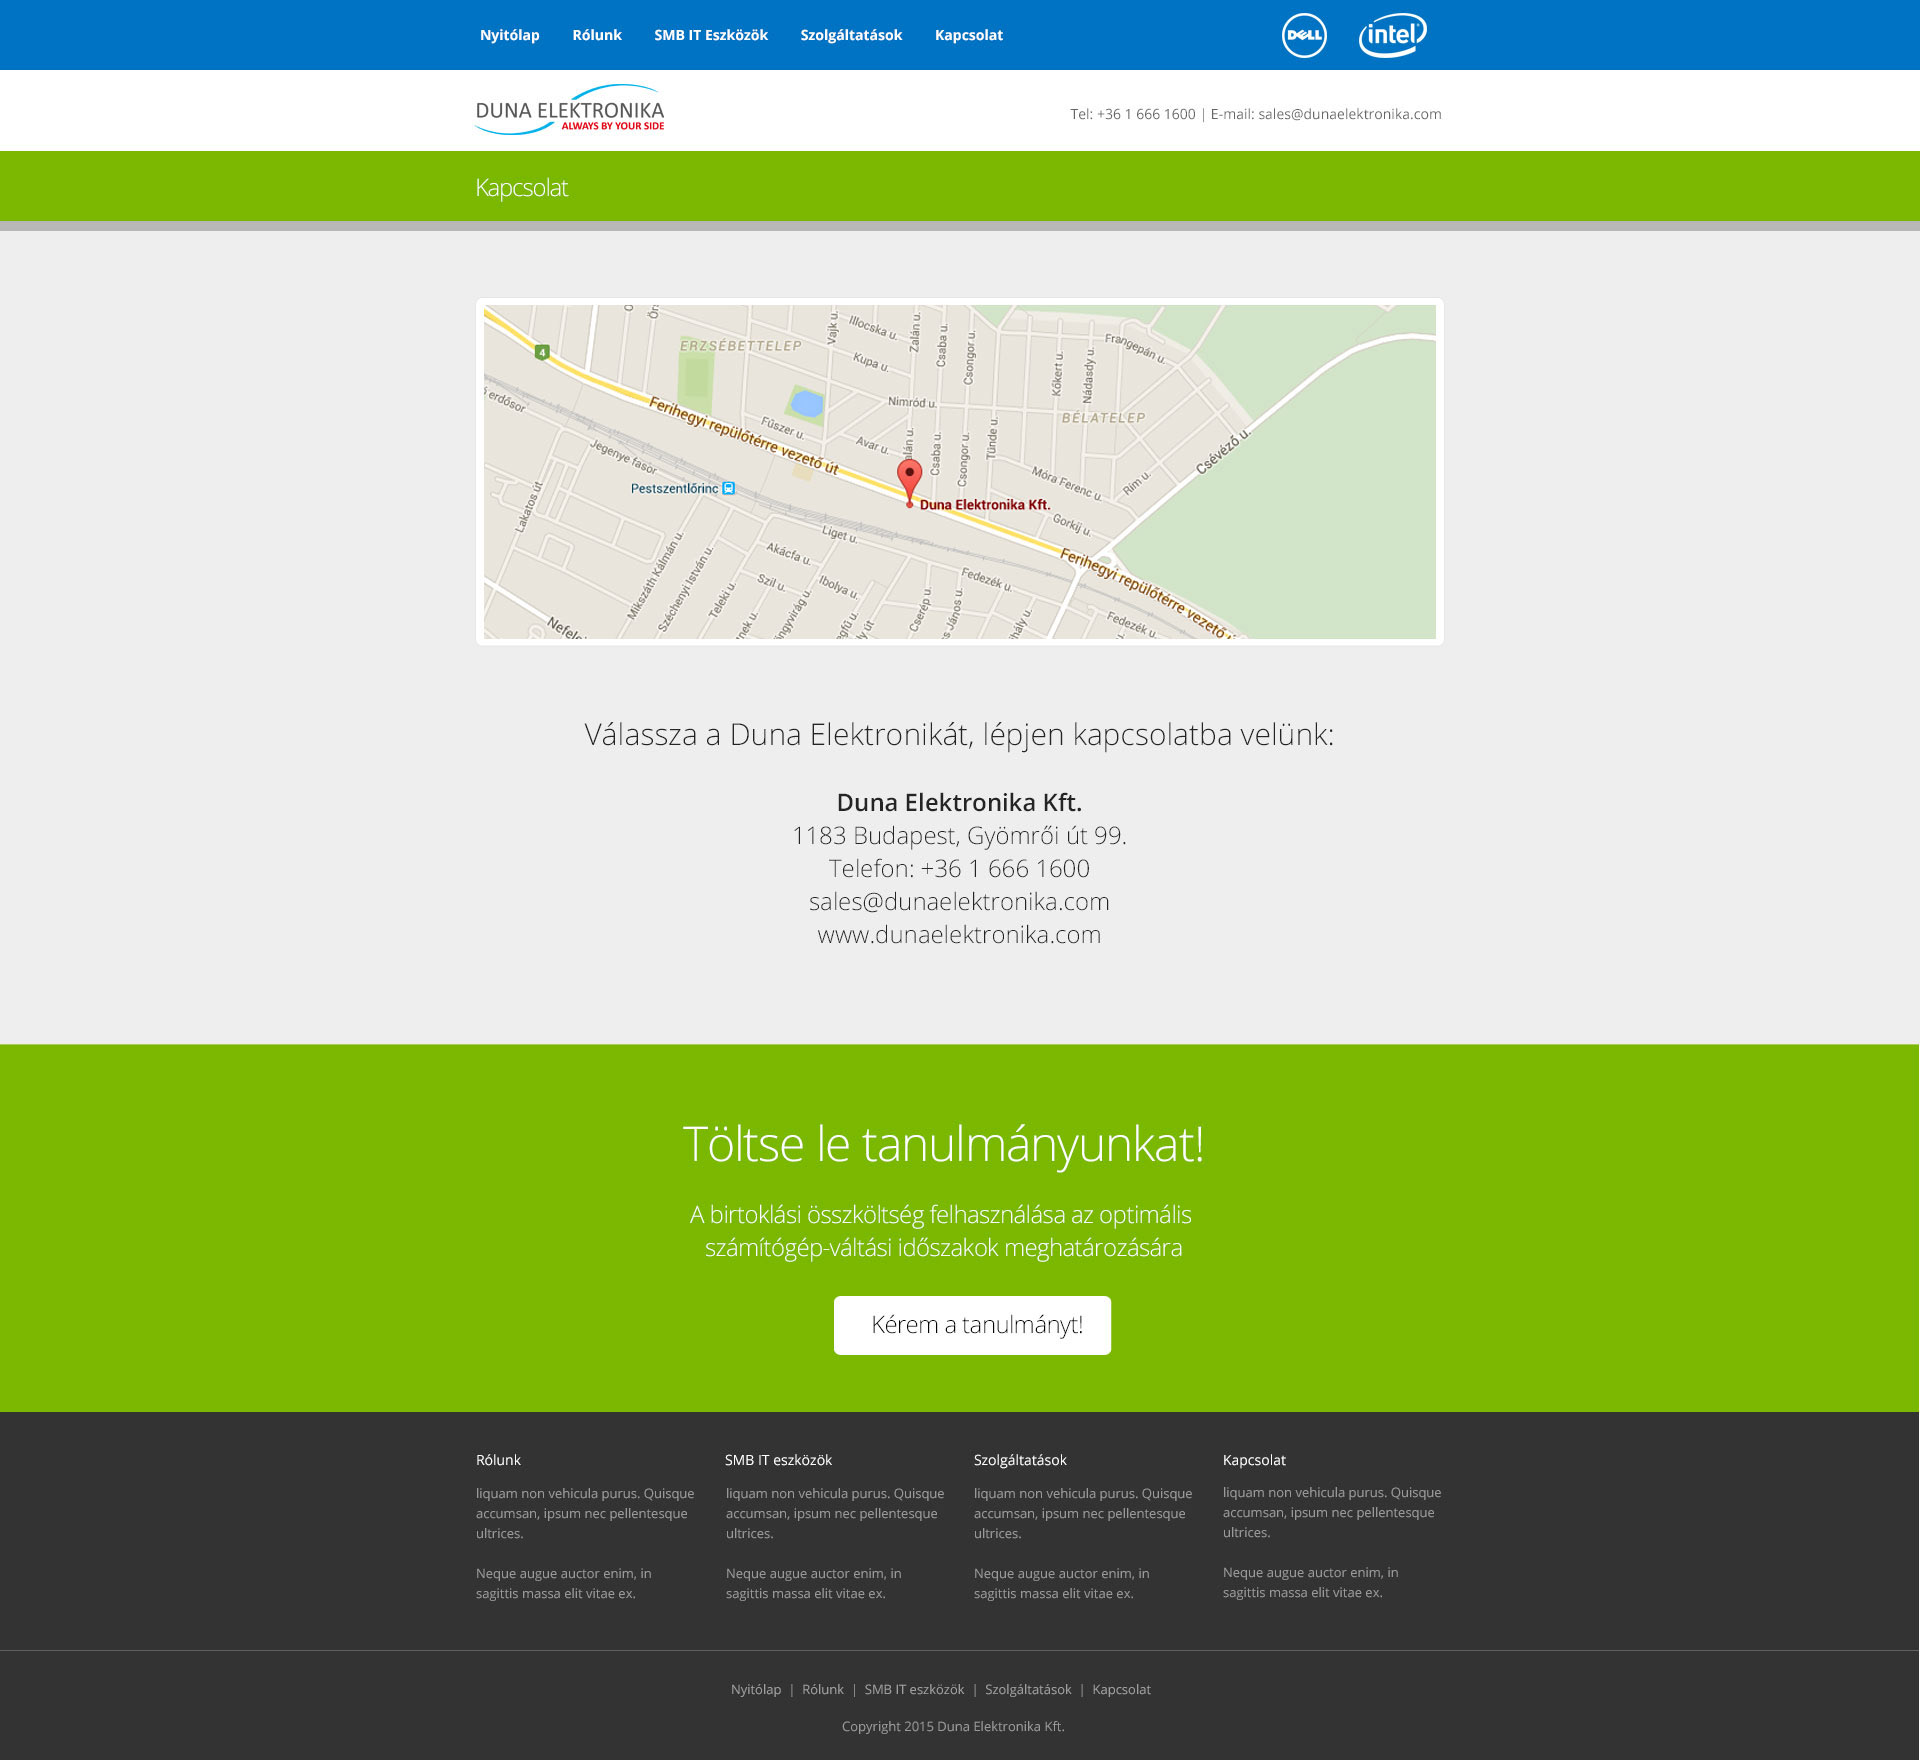1920x1760 pixels.
Task: Click the Copyright 2015 Duna Elektronika Kft. text
Action: (x=953, y=1726)
